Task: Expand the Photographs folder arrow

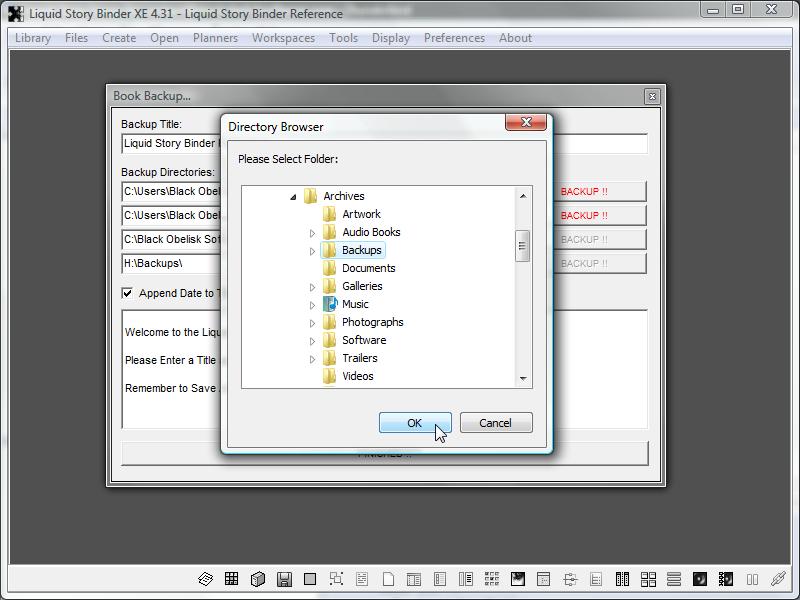Action: 312,323
